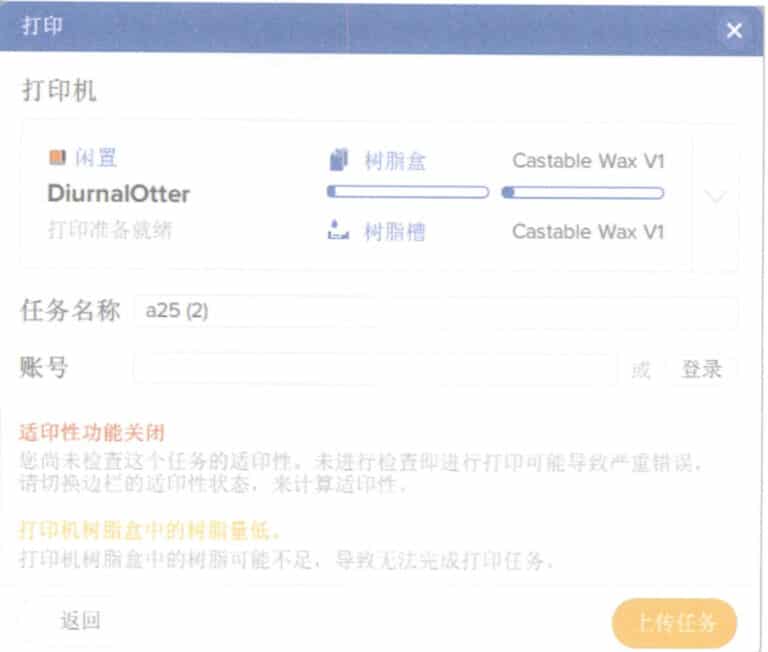Click the top Castable Wax V1 cartridge text
This screenshot has width=768, height=652.
588,161
